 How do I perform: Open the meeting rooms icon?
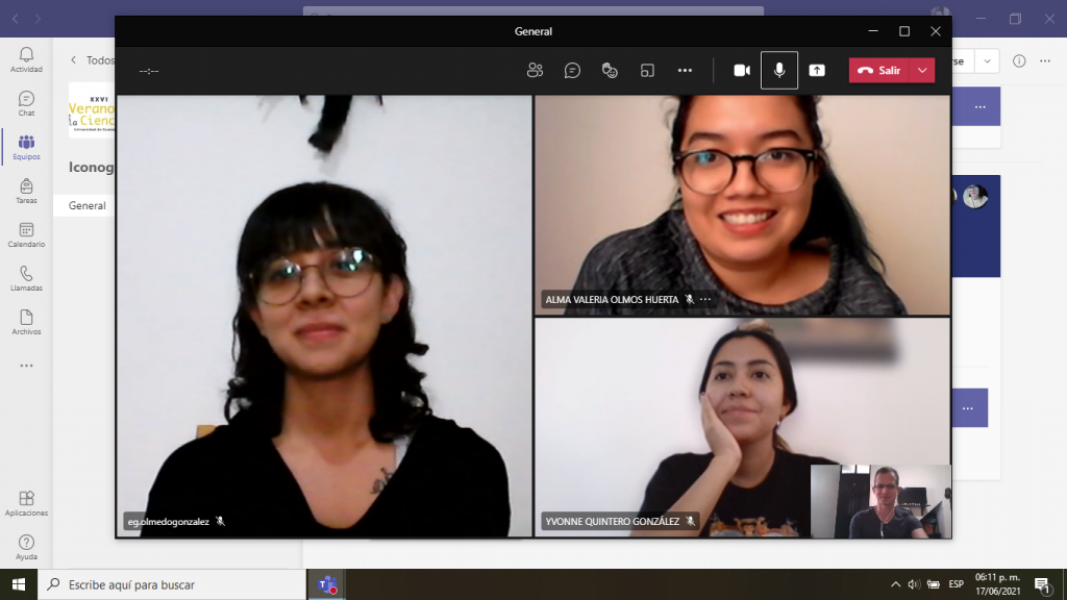(647, 70)
